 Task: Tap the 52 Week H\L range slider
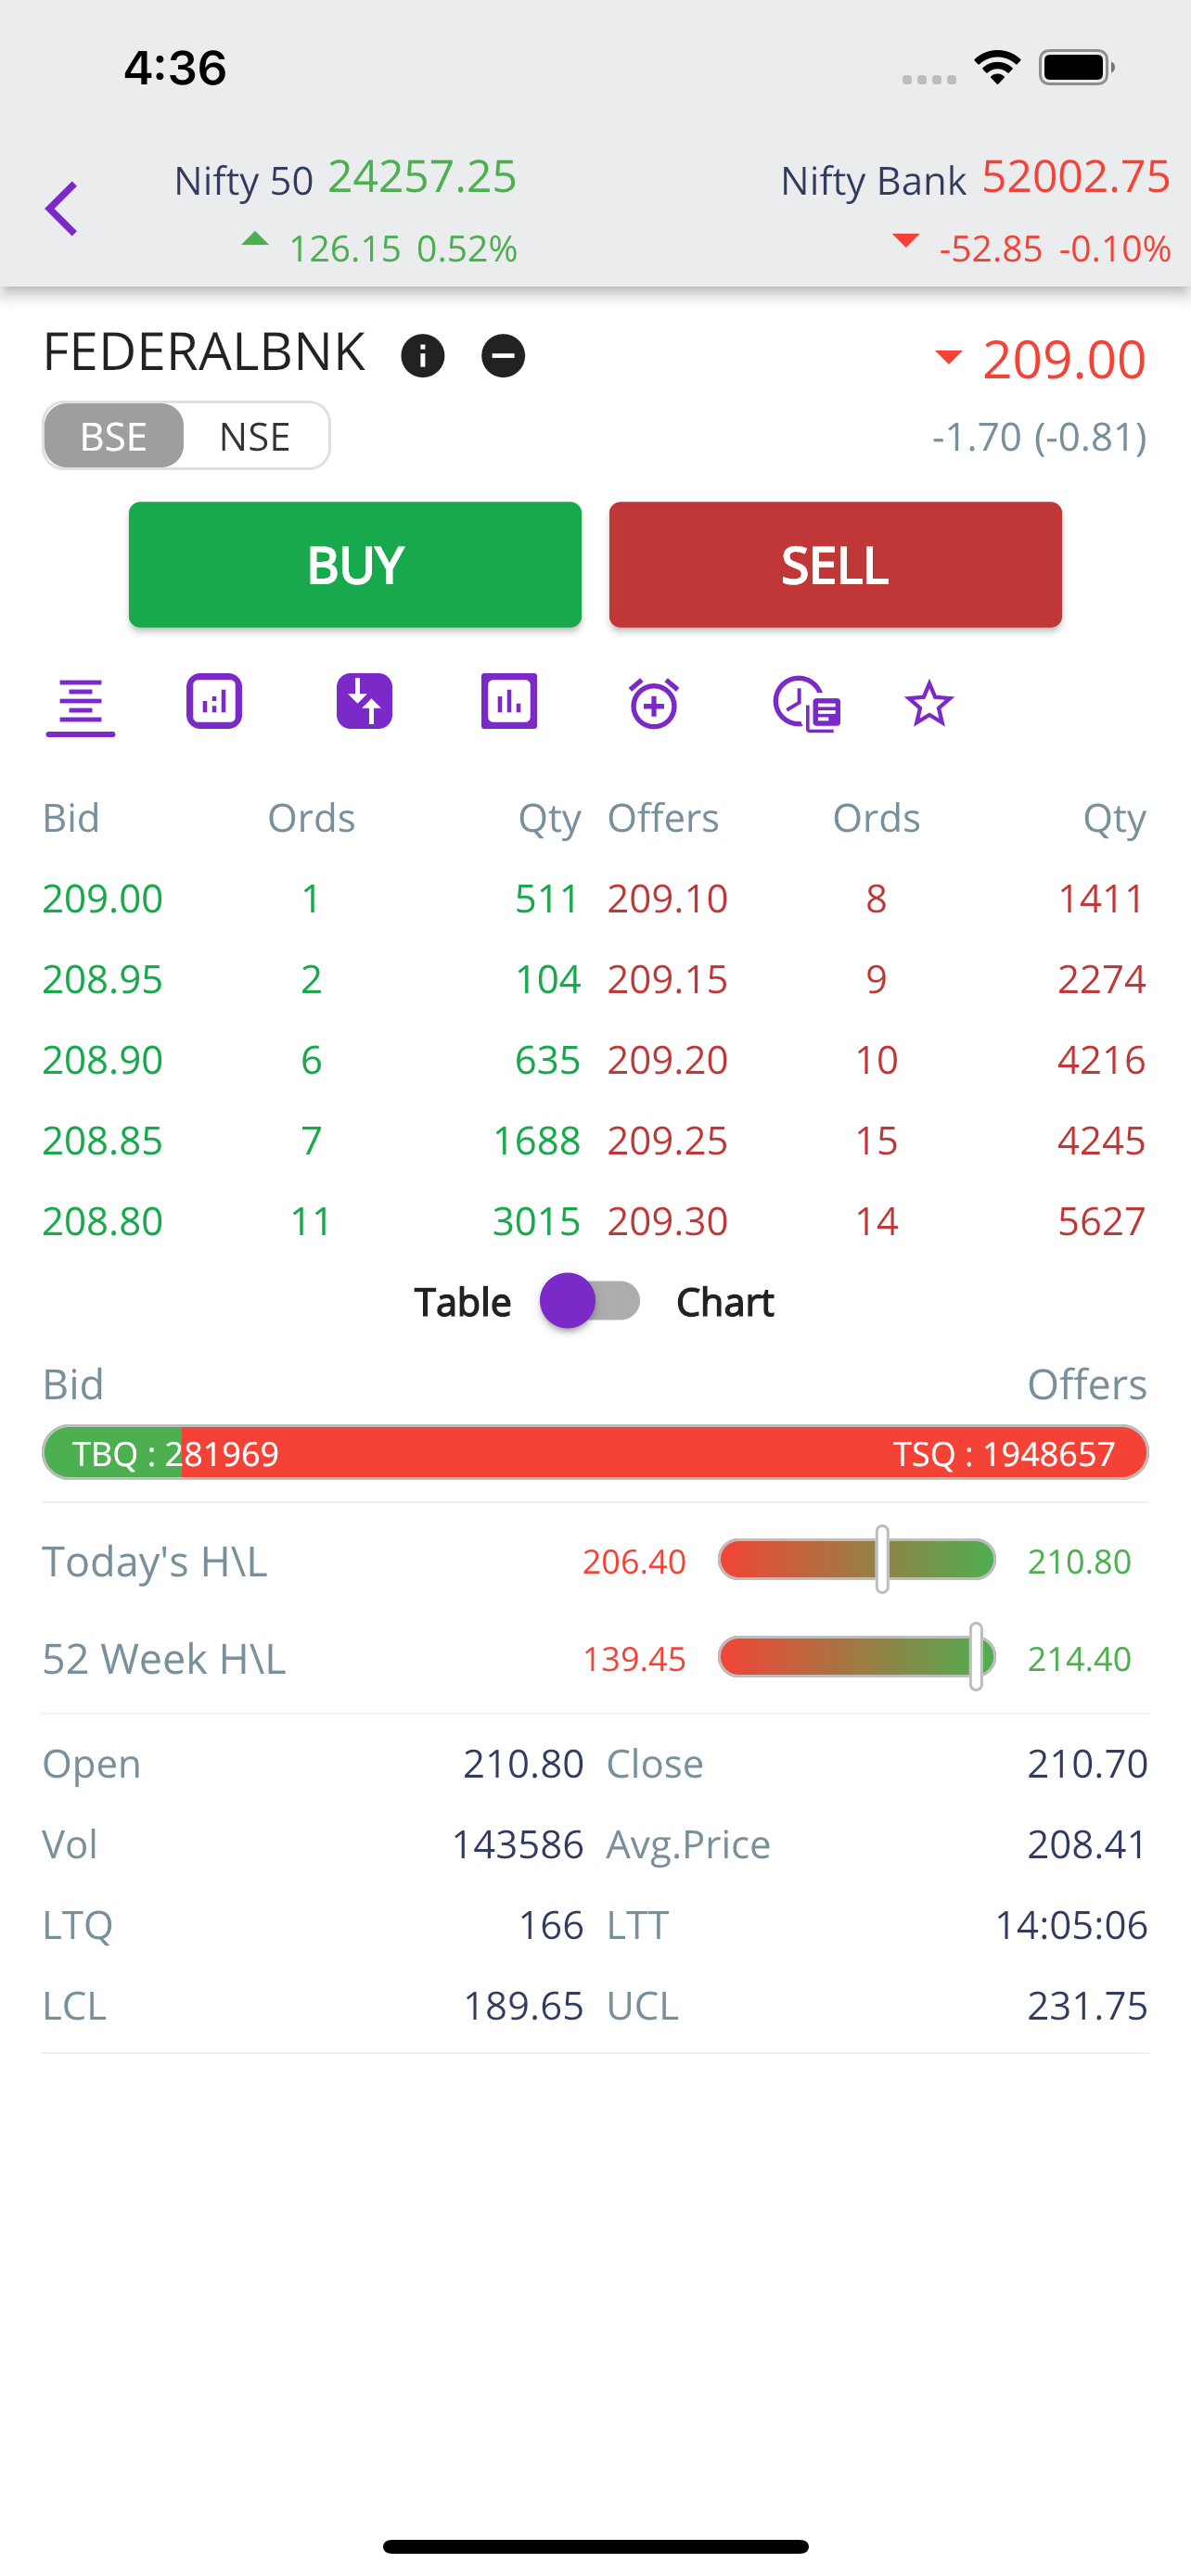point(857,1657)
